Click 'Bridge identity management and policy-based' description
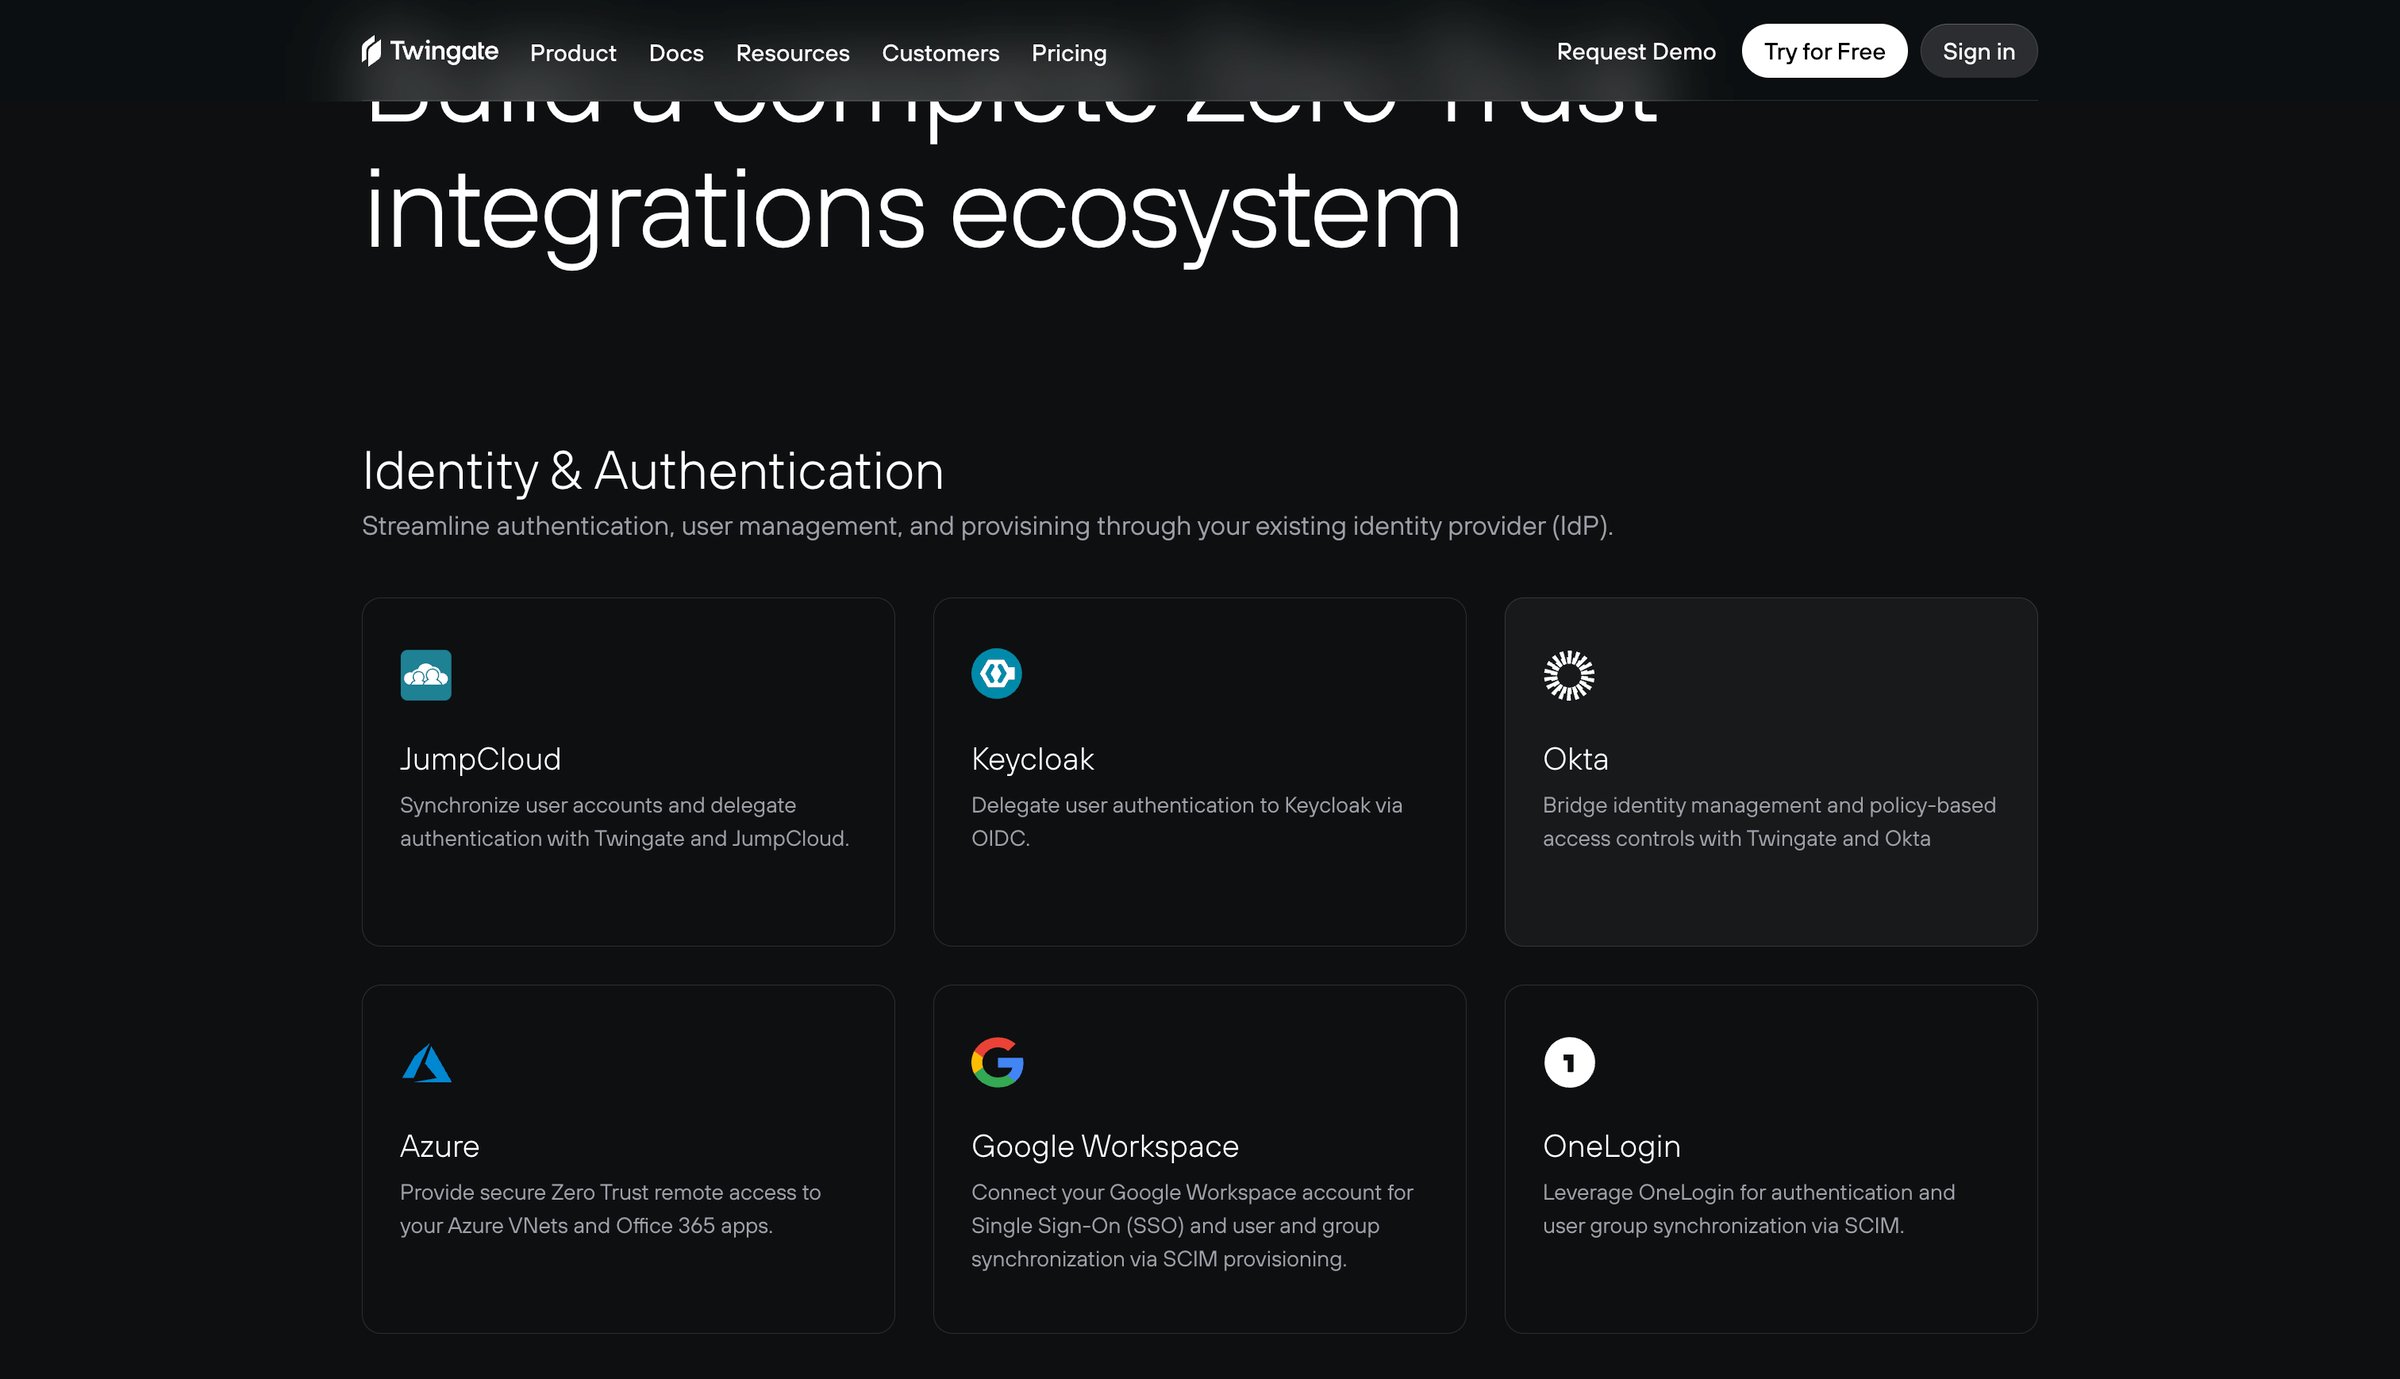This screenshot has height=1379, width=2400. pyautogui.click(x=1769, y=822)
